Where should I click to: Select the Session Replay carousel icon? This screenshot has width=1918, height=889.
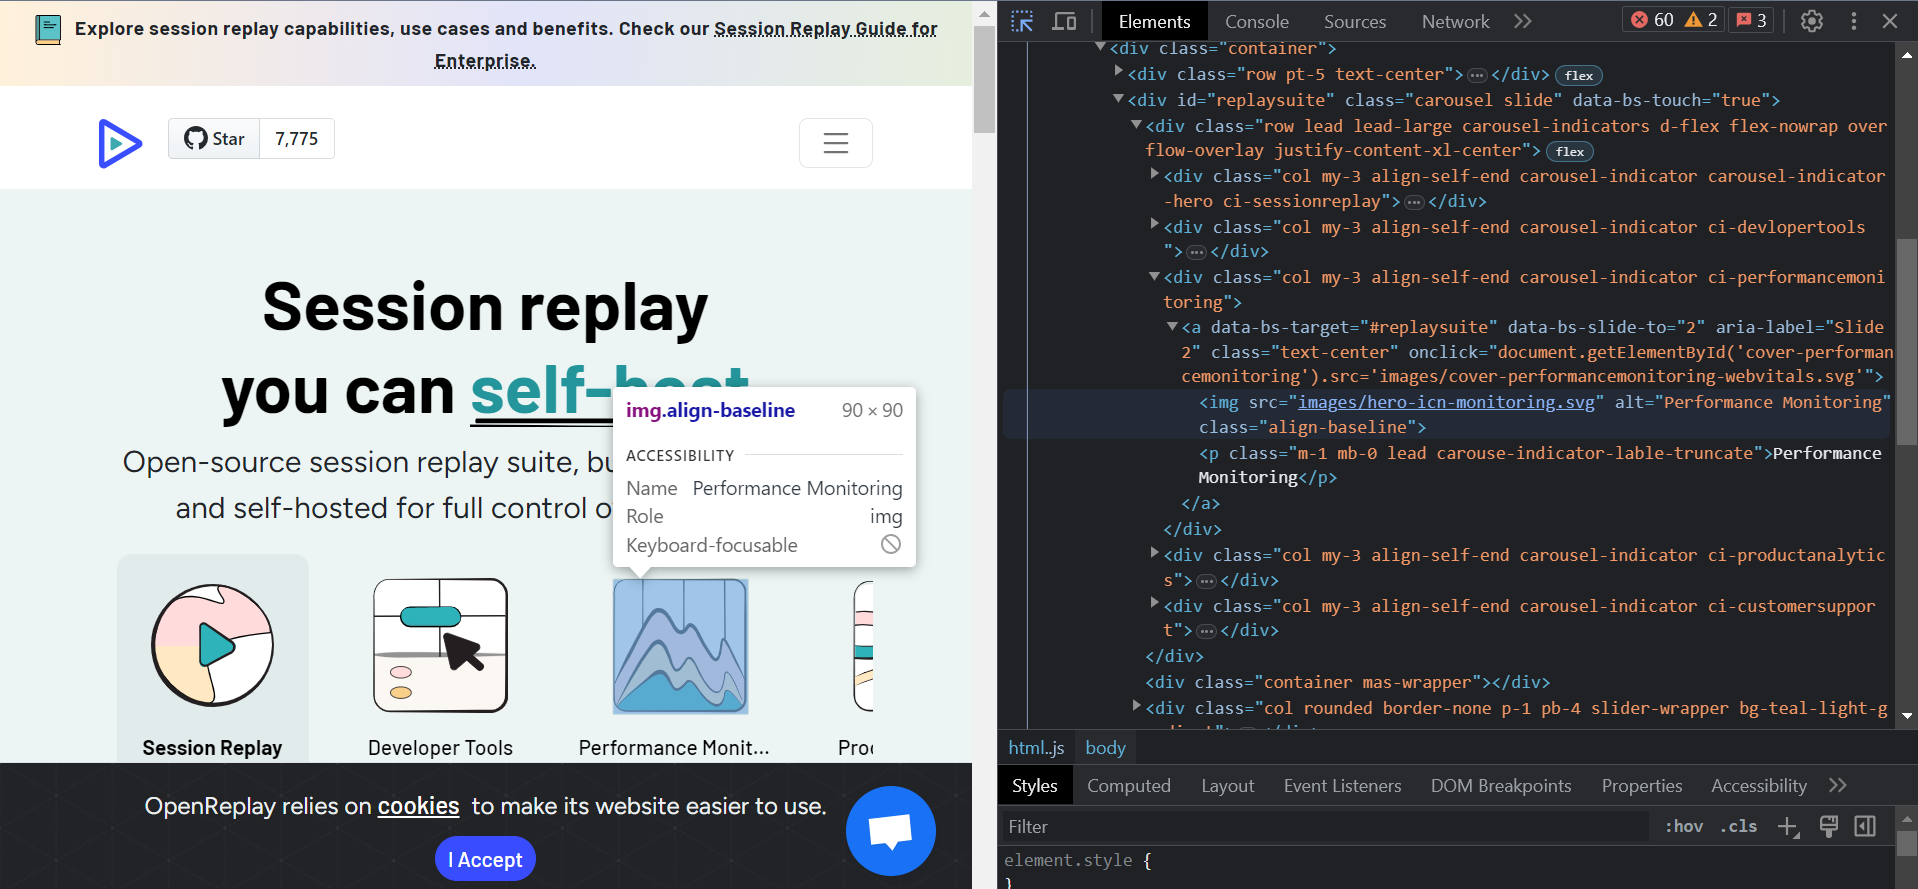(212, 645)
